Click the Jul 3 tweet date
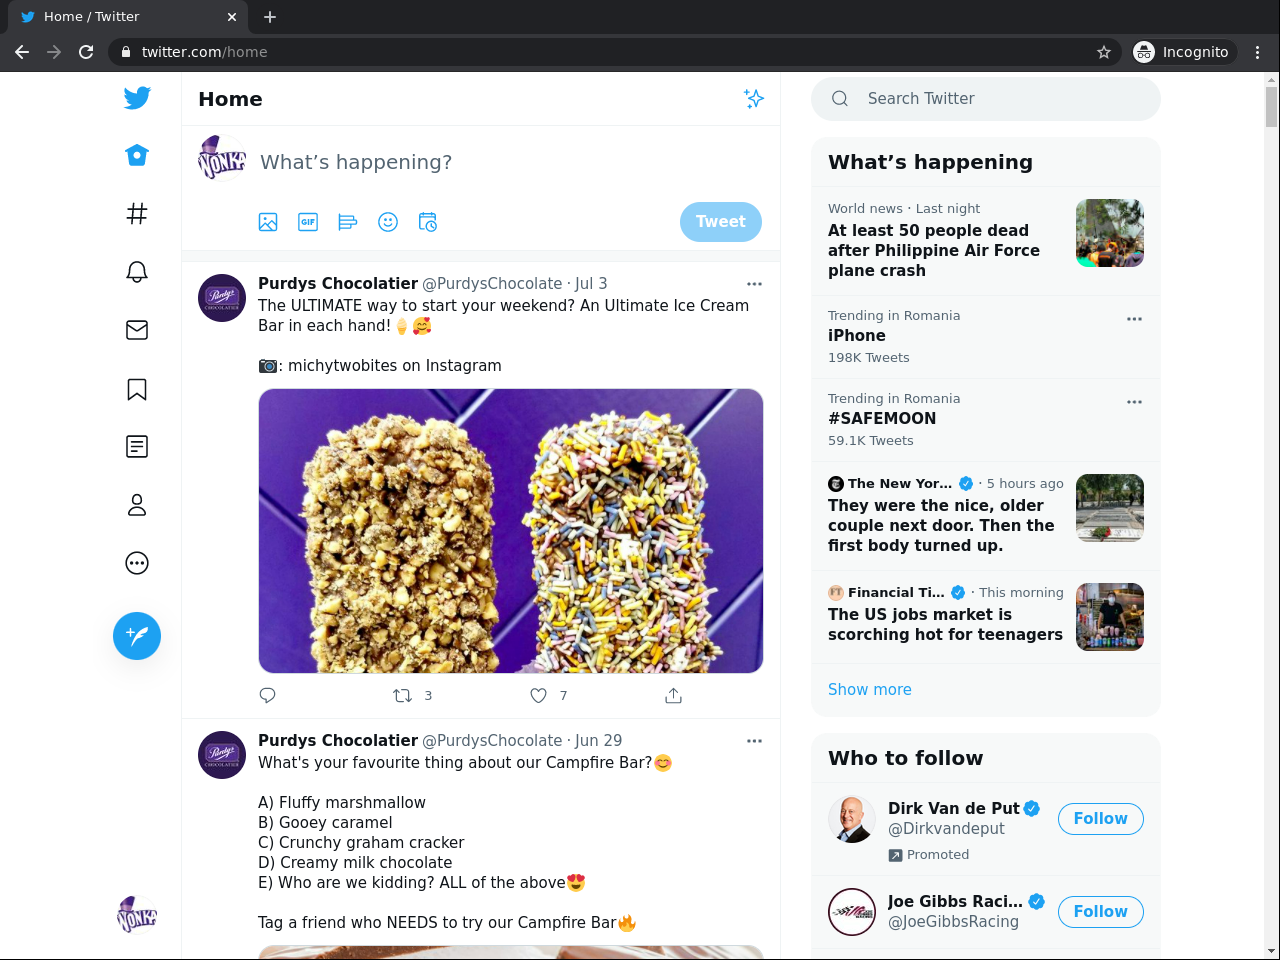The width and height of the screenshot is (1280, 960). [x=591, y=284]
